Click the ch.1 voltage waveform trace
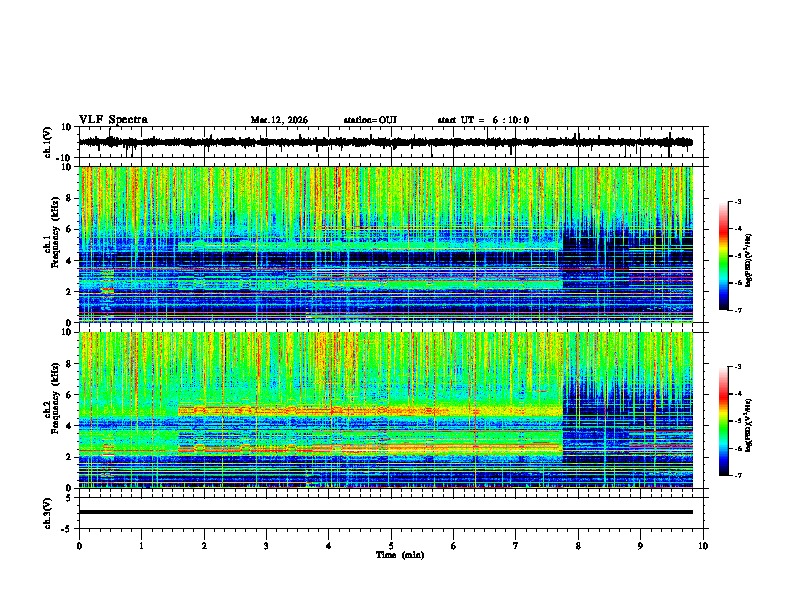Image resolution: width=792 pixels, height=612 pixels. pos(385,142)
